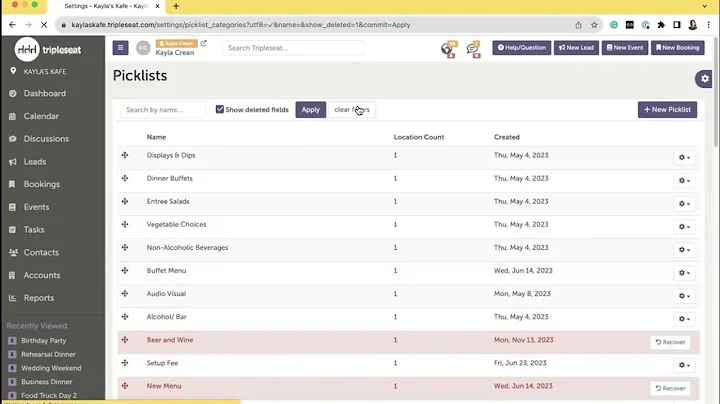Click the Search Tripleseat box
This screenshot has height=404, width=720.
(x=293, y=48)
